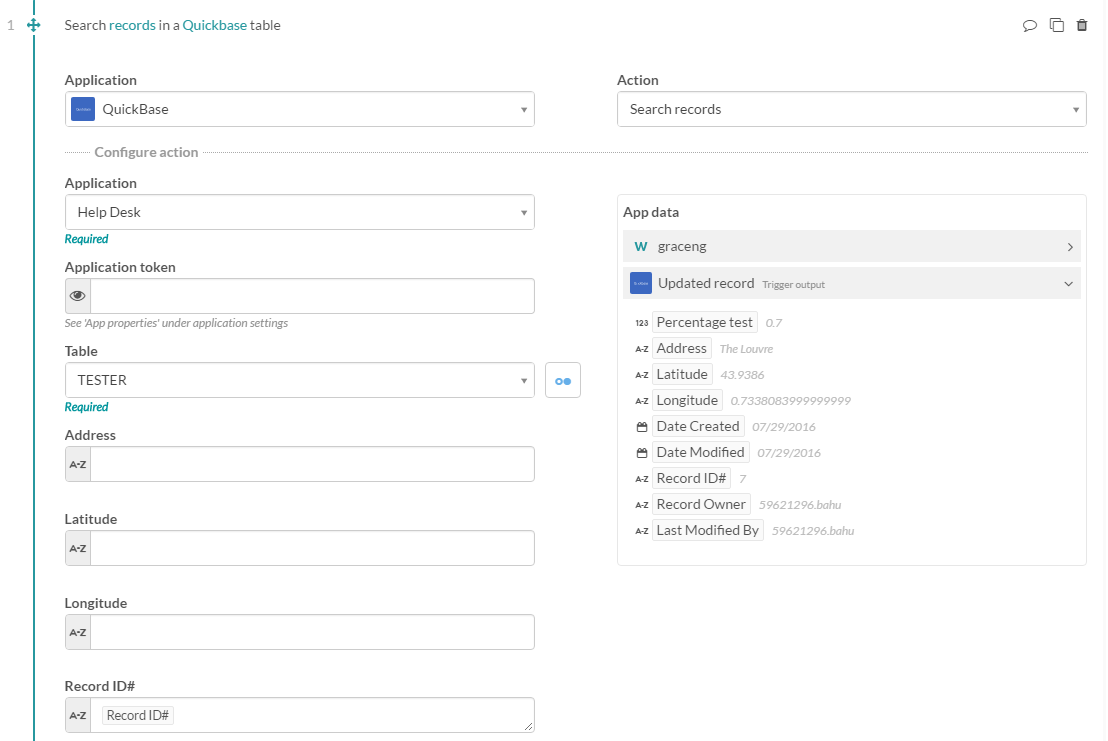Focus the Longitude text input field
1108x741 pixels.
[x=312, y=632]
